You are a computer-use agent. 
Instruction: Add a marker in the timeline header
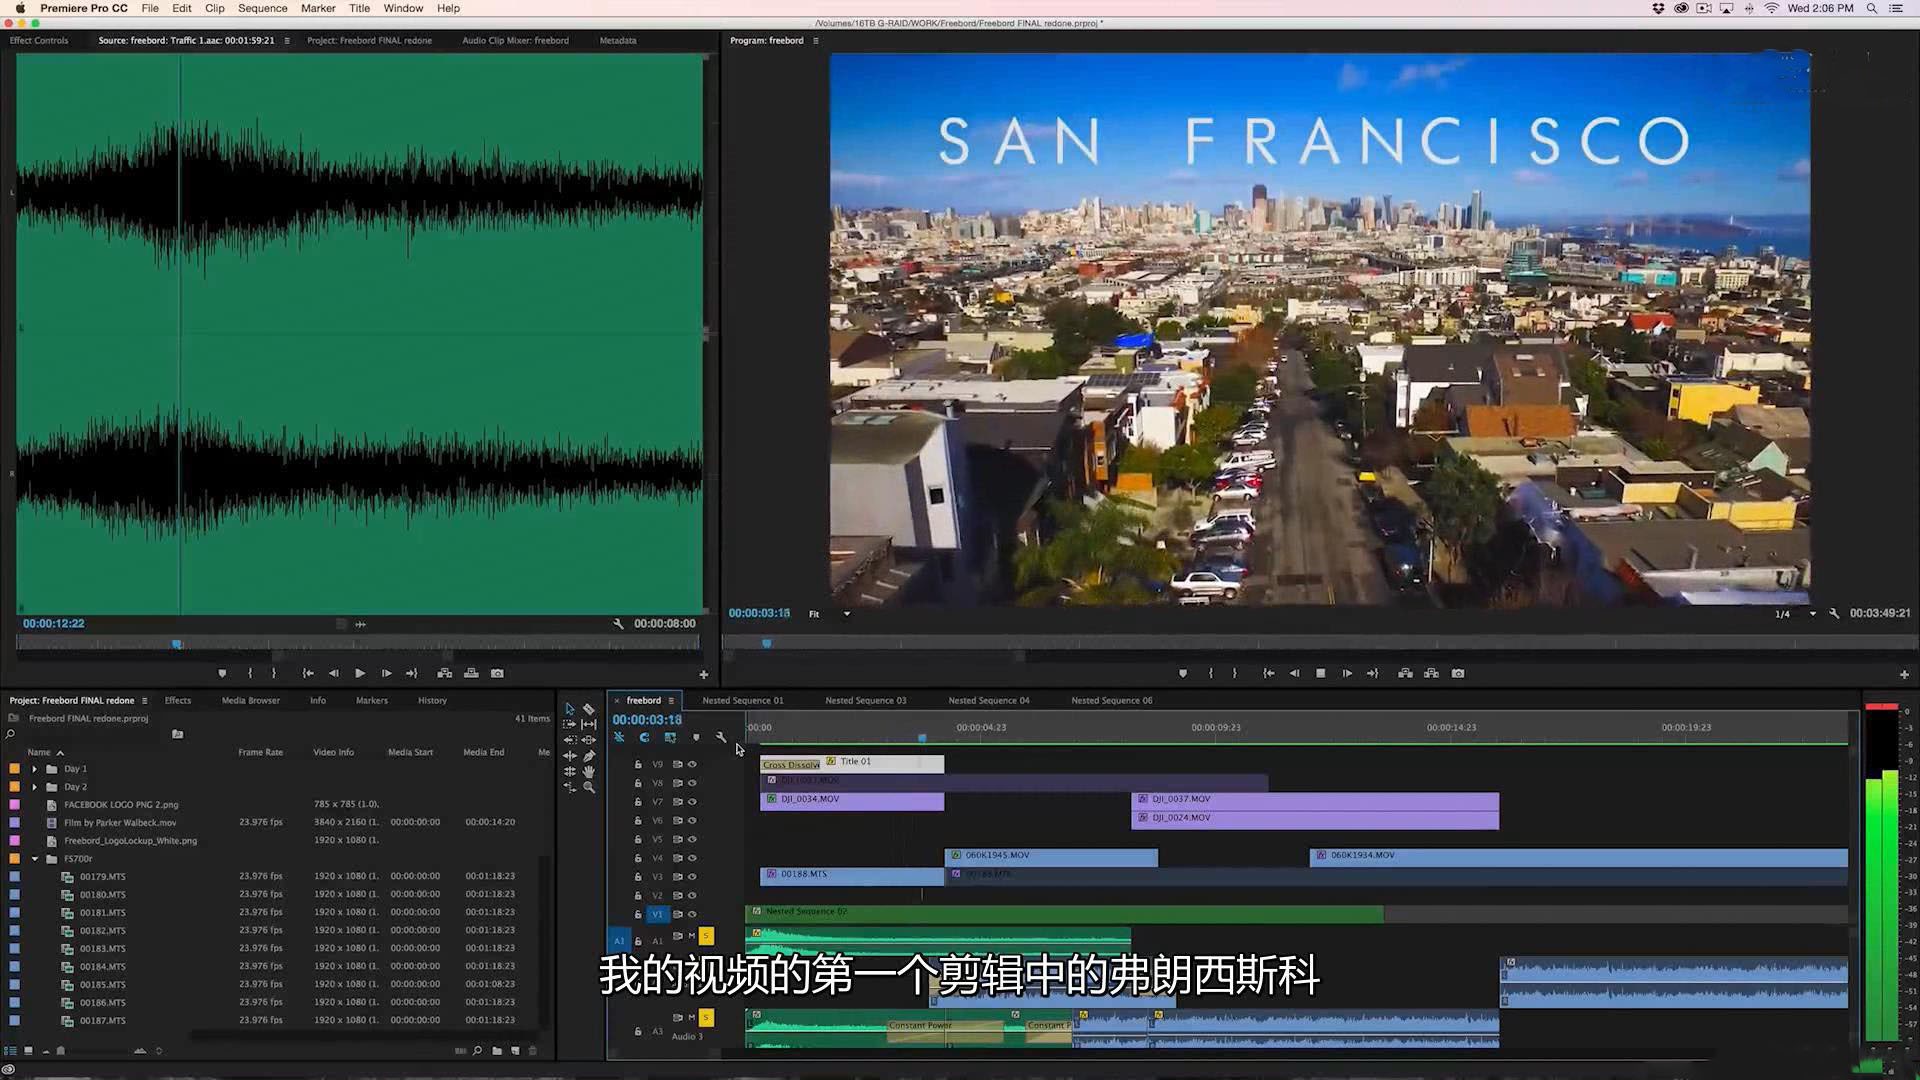coord(696,737)
